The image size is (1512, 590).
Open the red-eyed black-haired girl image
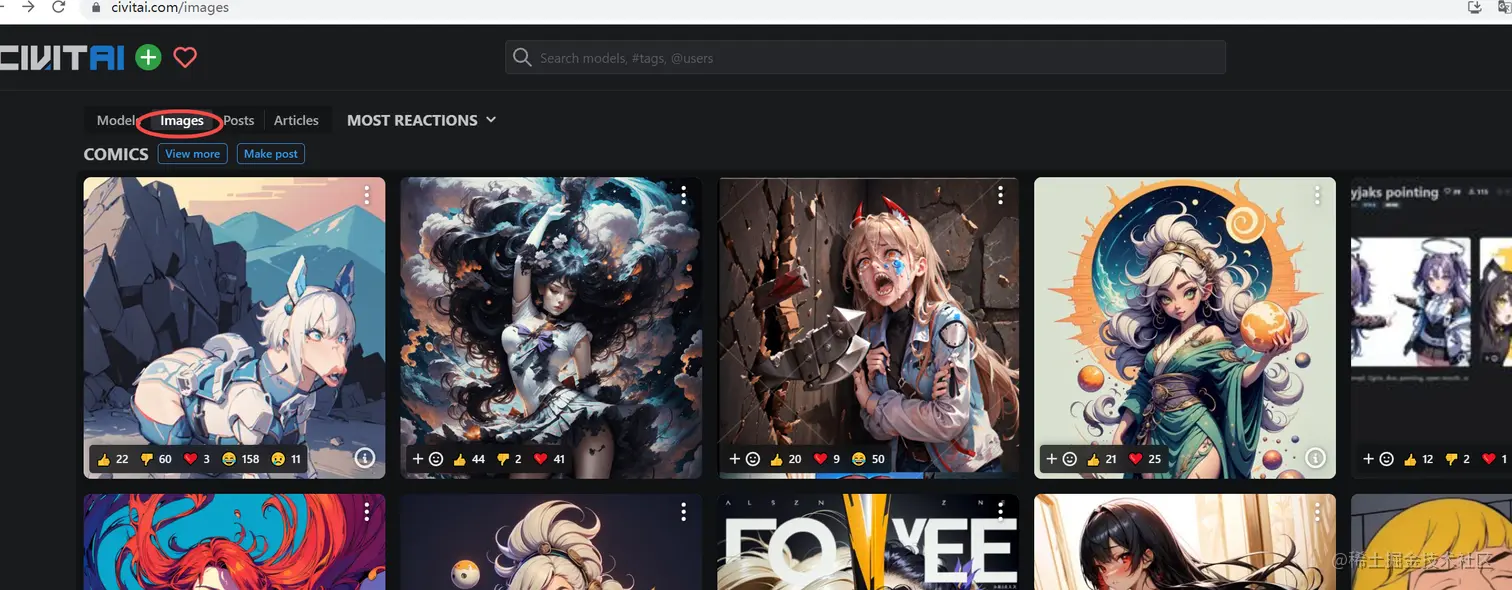pos(1185,542)
